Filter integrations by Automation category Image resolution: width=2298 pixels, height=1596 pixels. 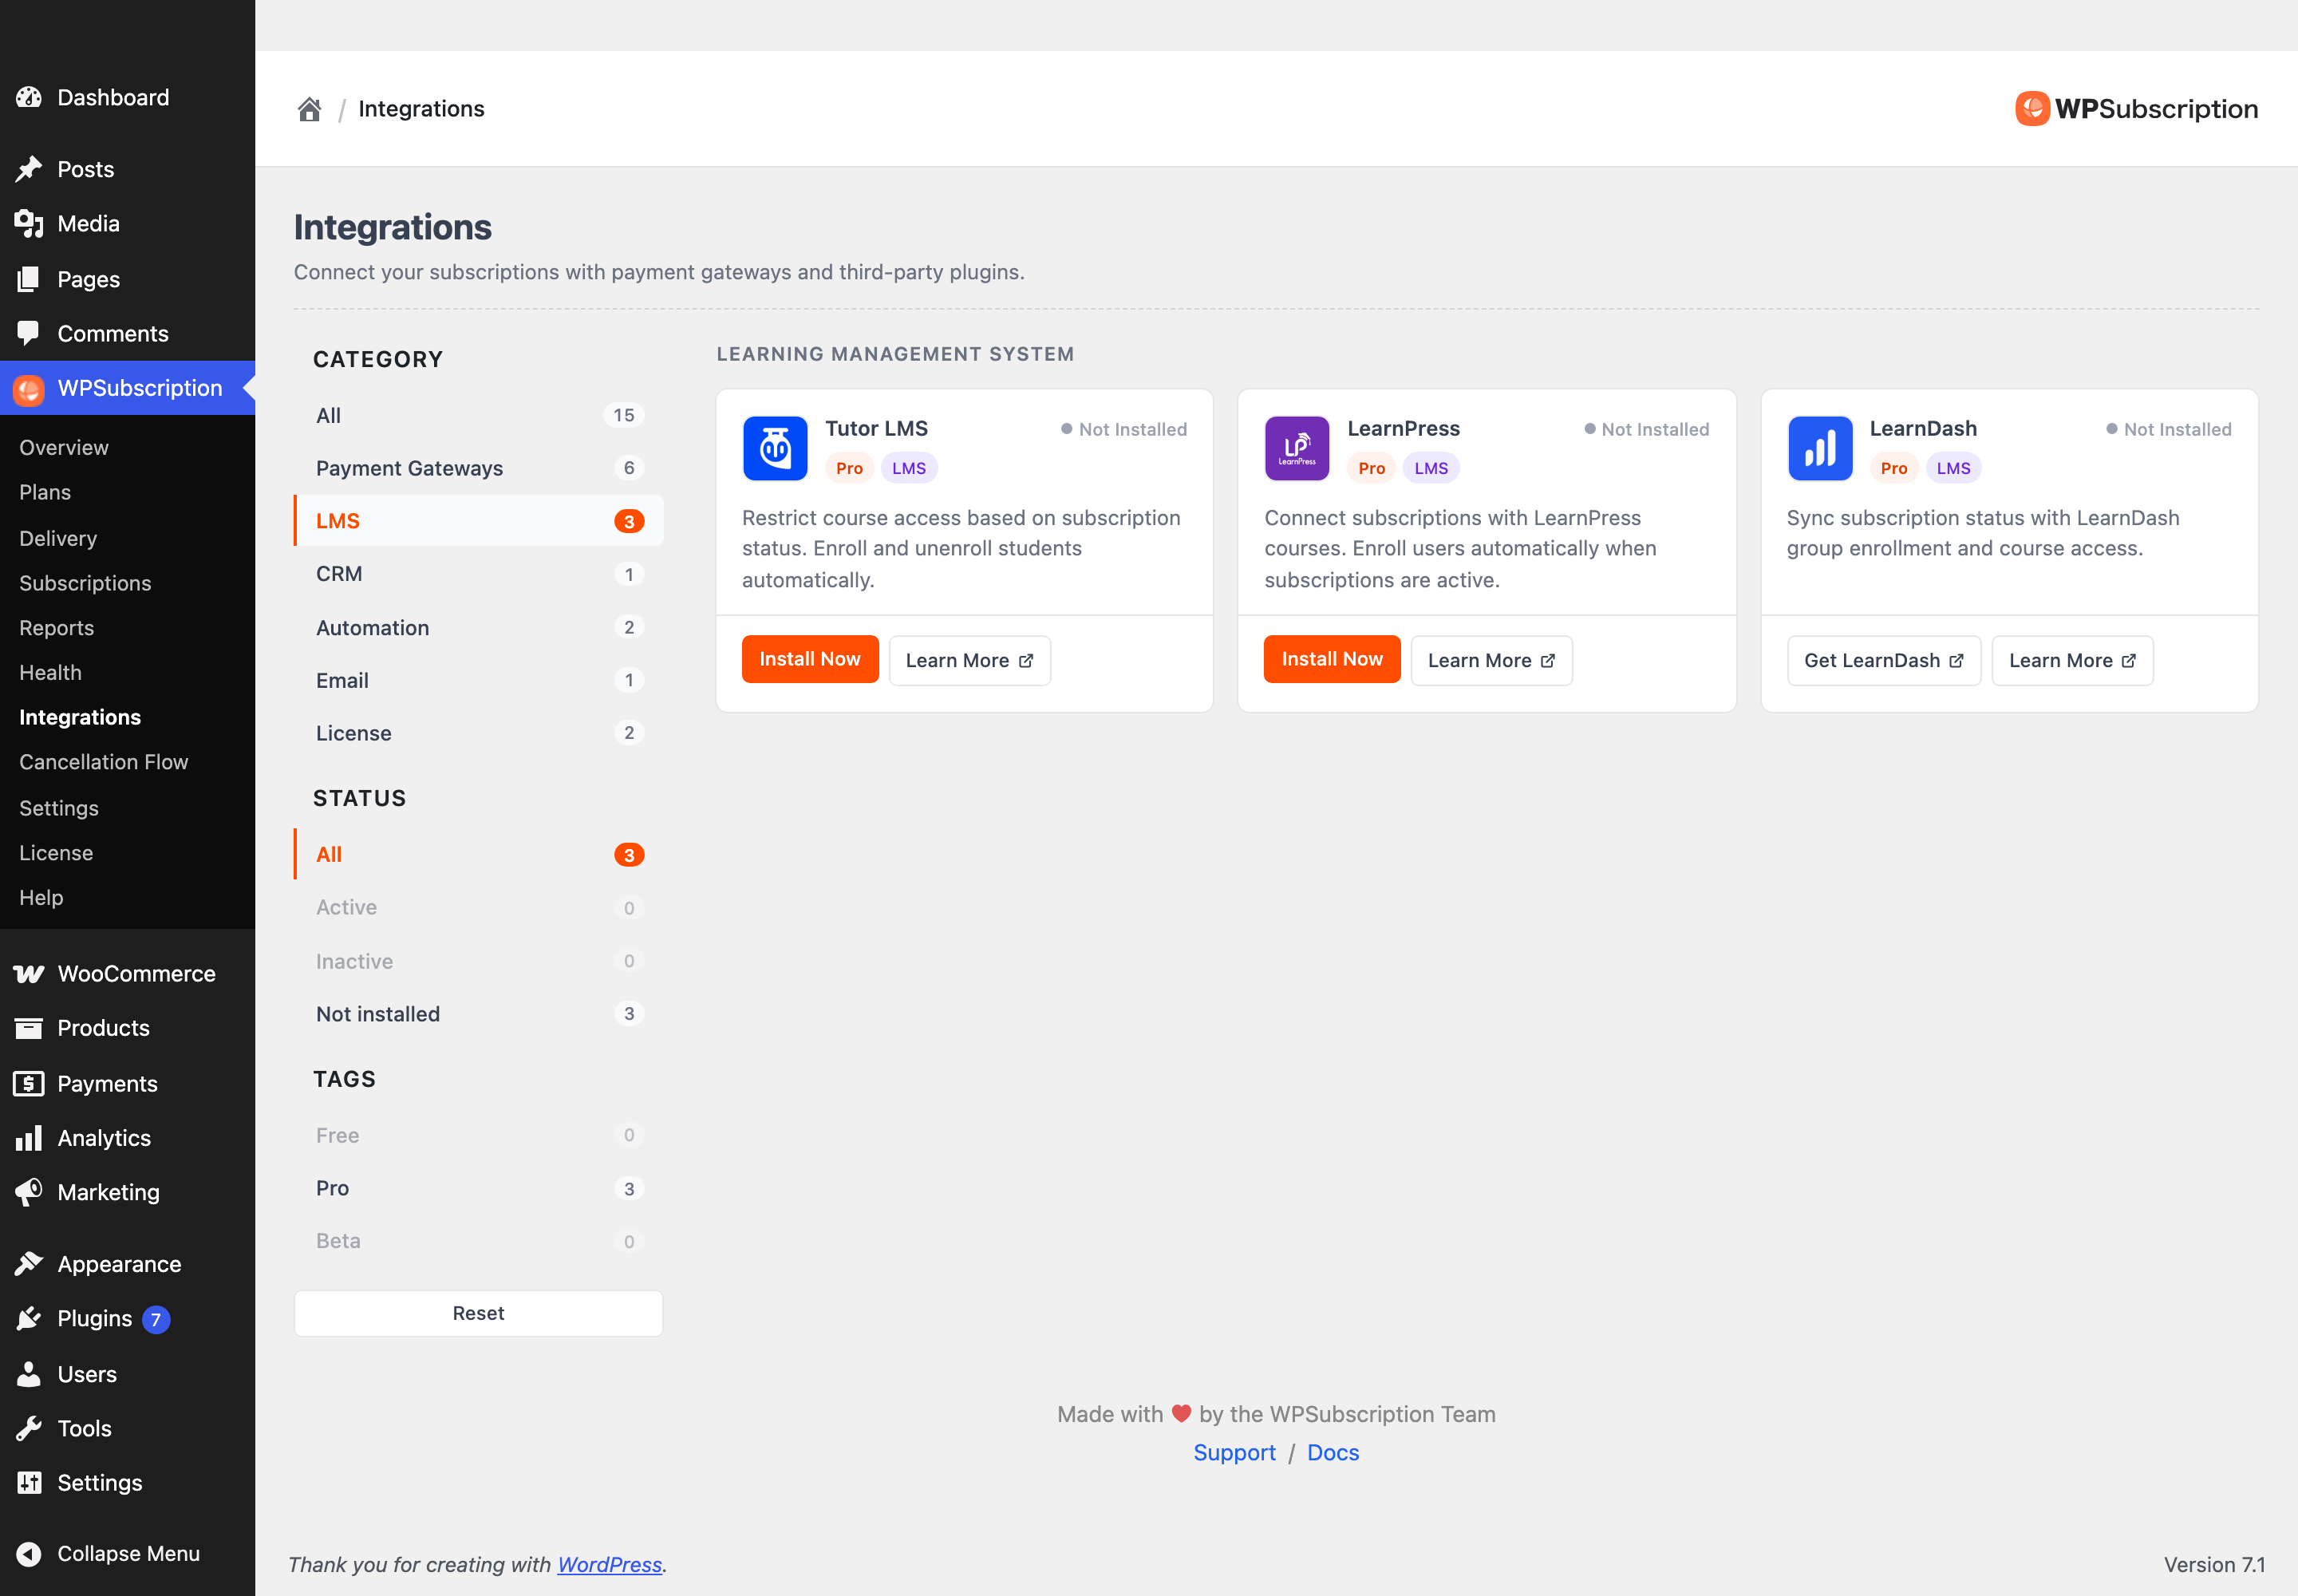click(478, 627)
